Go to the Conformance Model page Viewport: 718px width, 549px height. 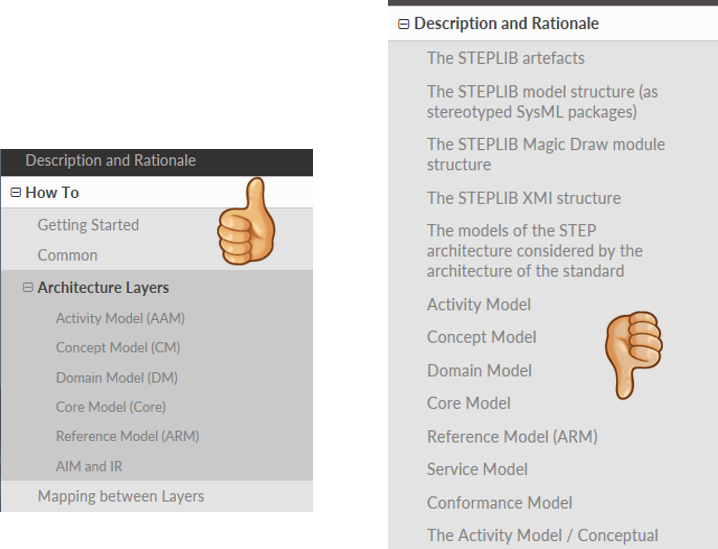[x=499, y=503]
